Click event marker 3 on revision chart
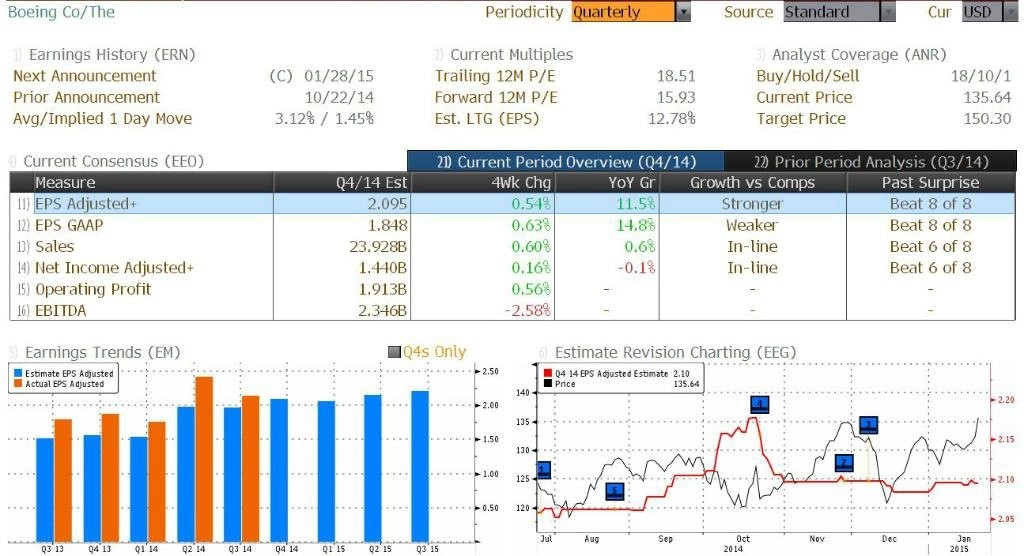 point(869,425)
